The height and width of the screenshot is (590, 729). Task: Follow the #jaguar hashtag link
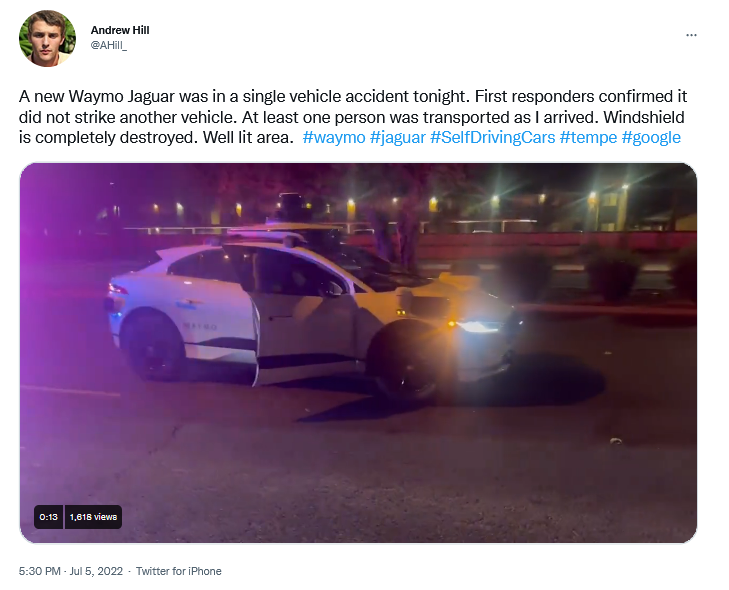[x=398, y=138]
